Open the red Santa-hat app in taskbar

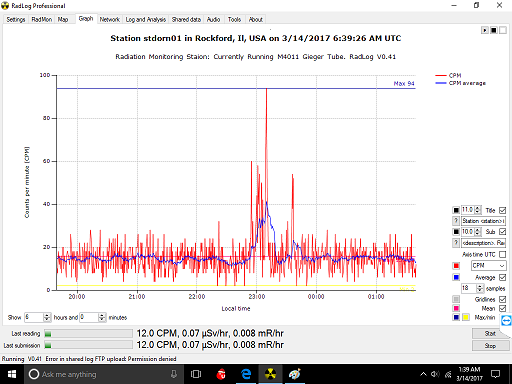[x=221, y=374]
